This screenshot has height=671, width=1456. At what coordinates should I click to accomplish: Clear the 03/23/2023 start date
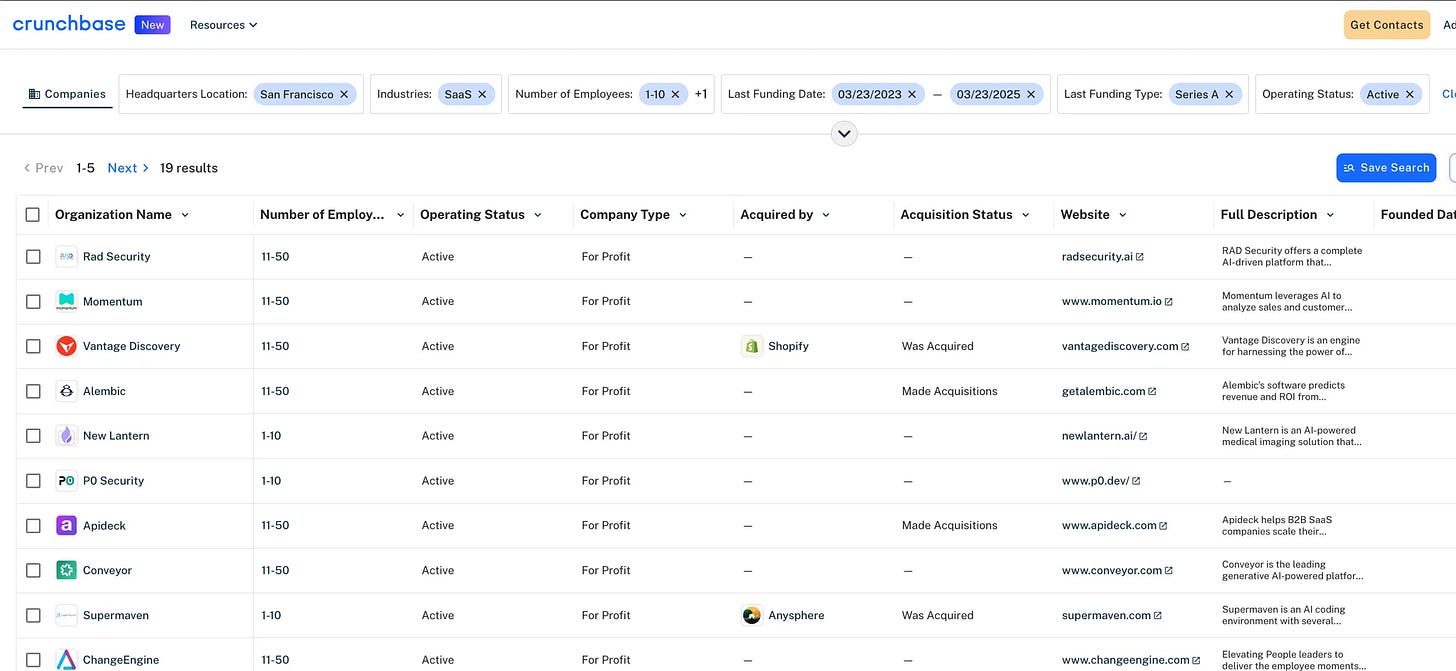click(x=912, y=94)
